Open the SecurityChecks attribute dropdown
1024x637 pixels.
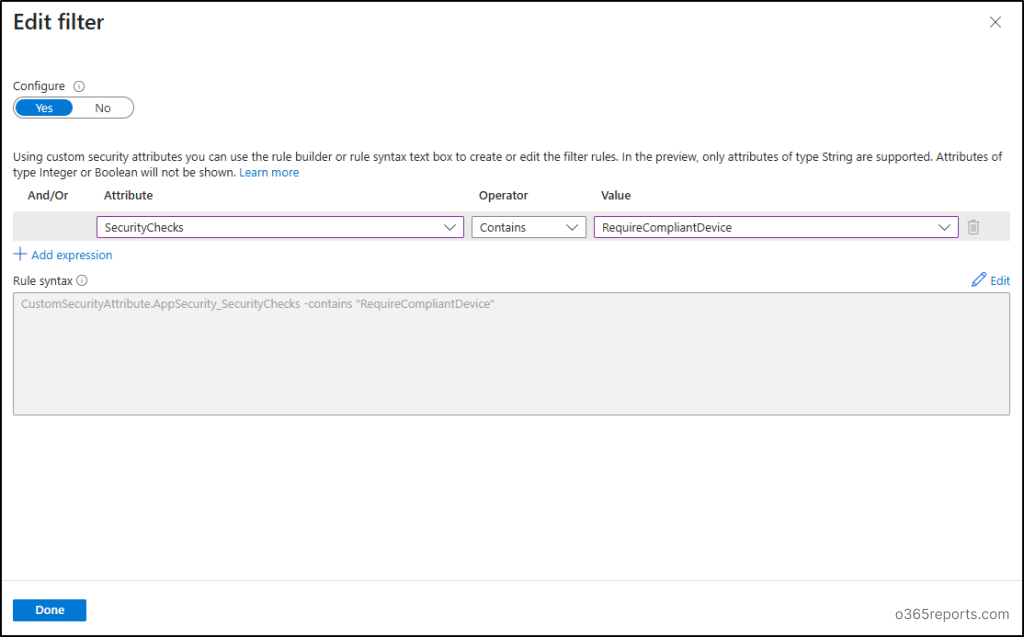(280, 227)
